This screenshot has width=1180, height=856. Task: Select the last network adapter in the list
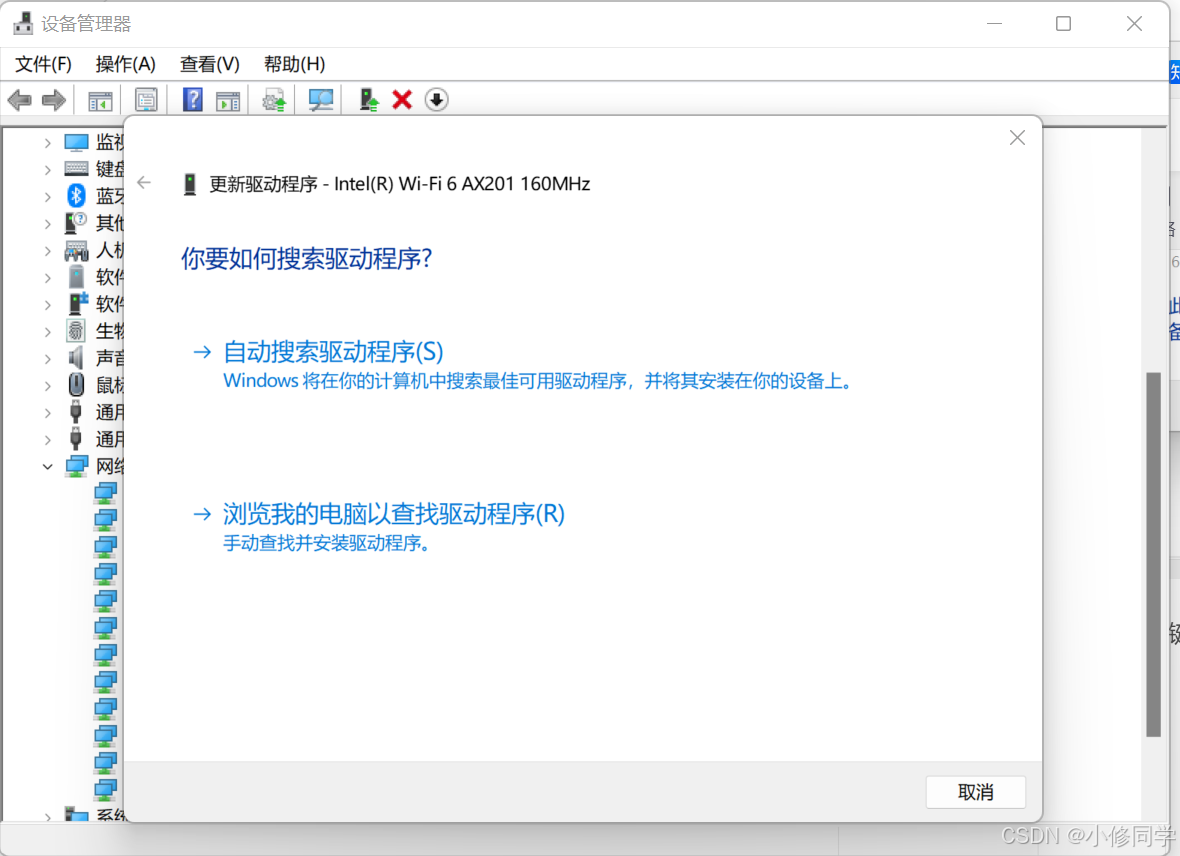[105, 789]
